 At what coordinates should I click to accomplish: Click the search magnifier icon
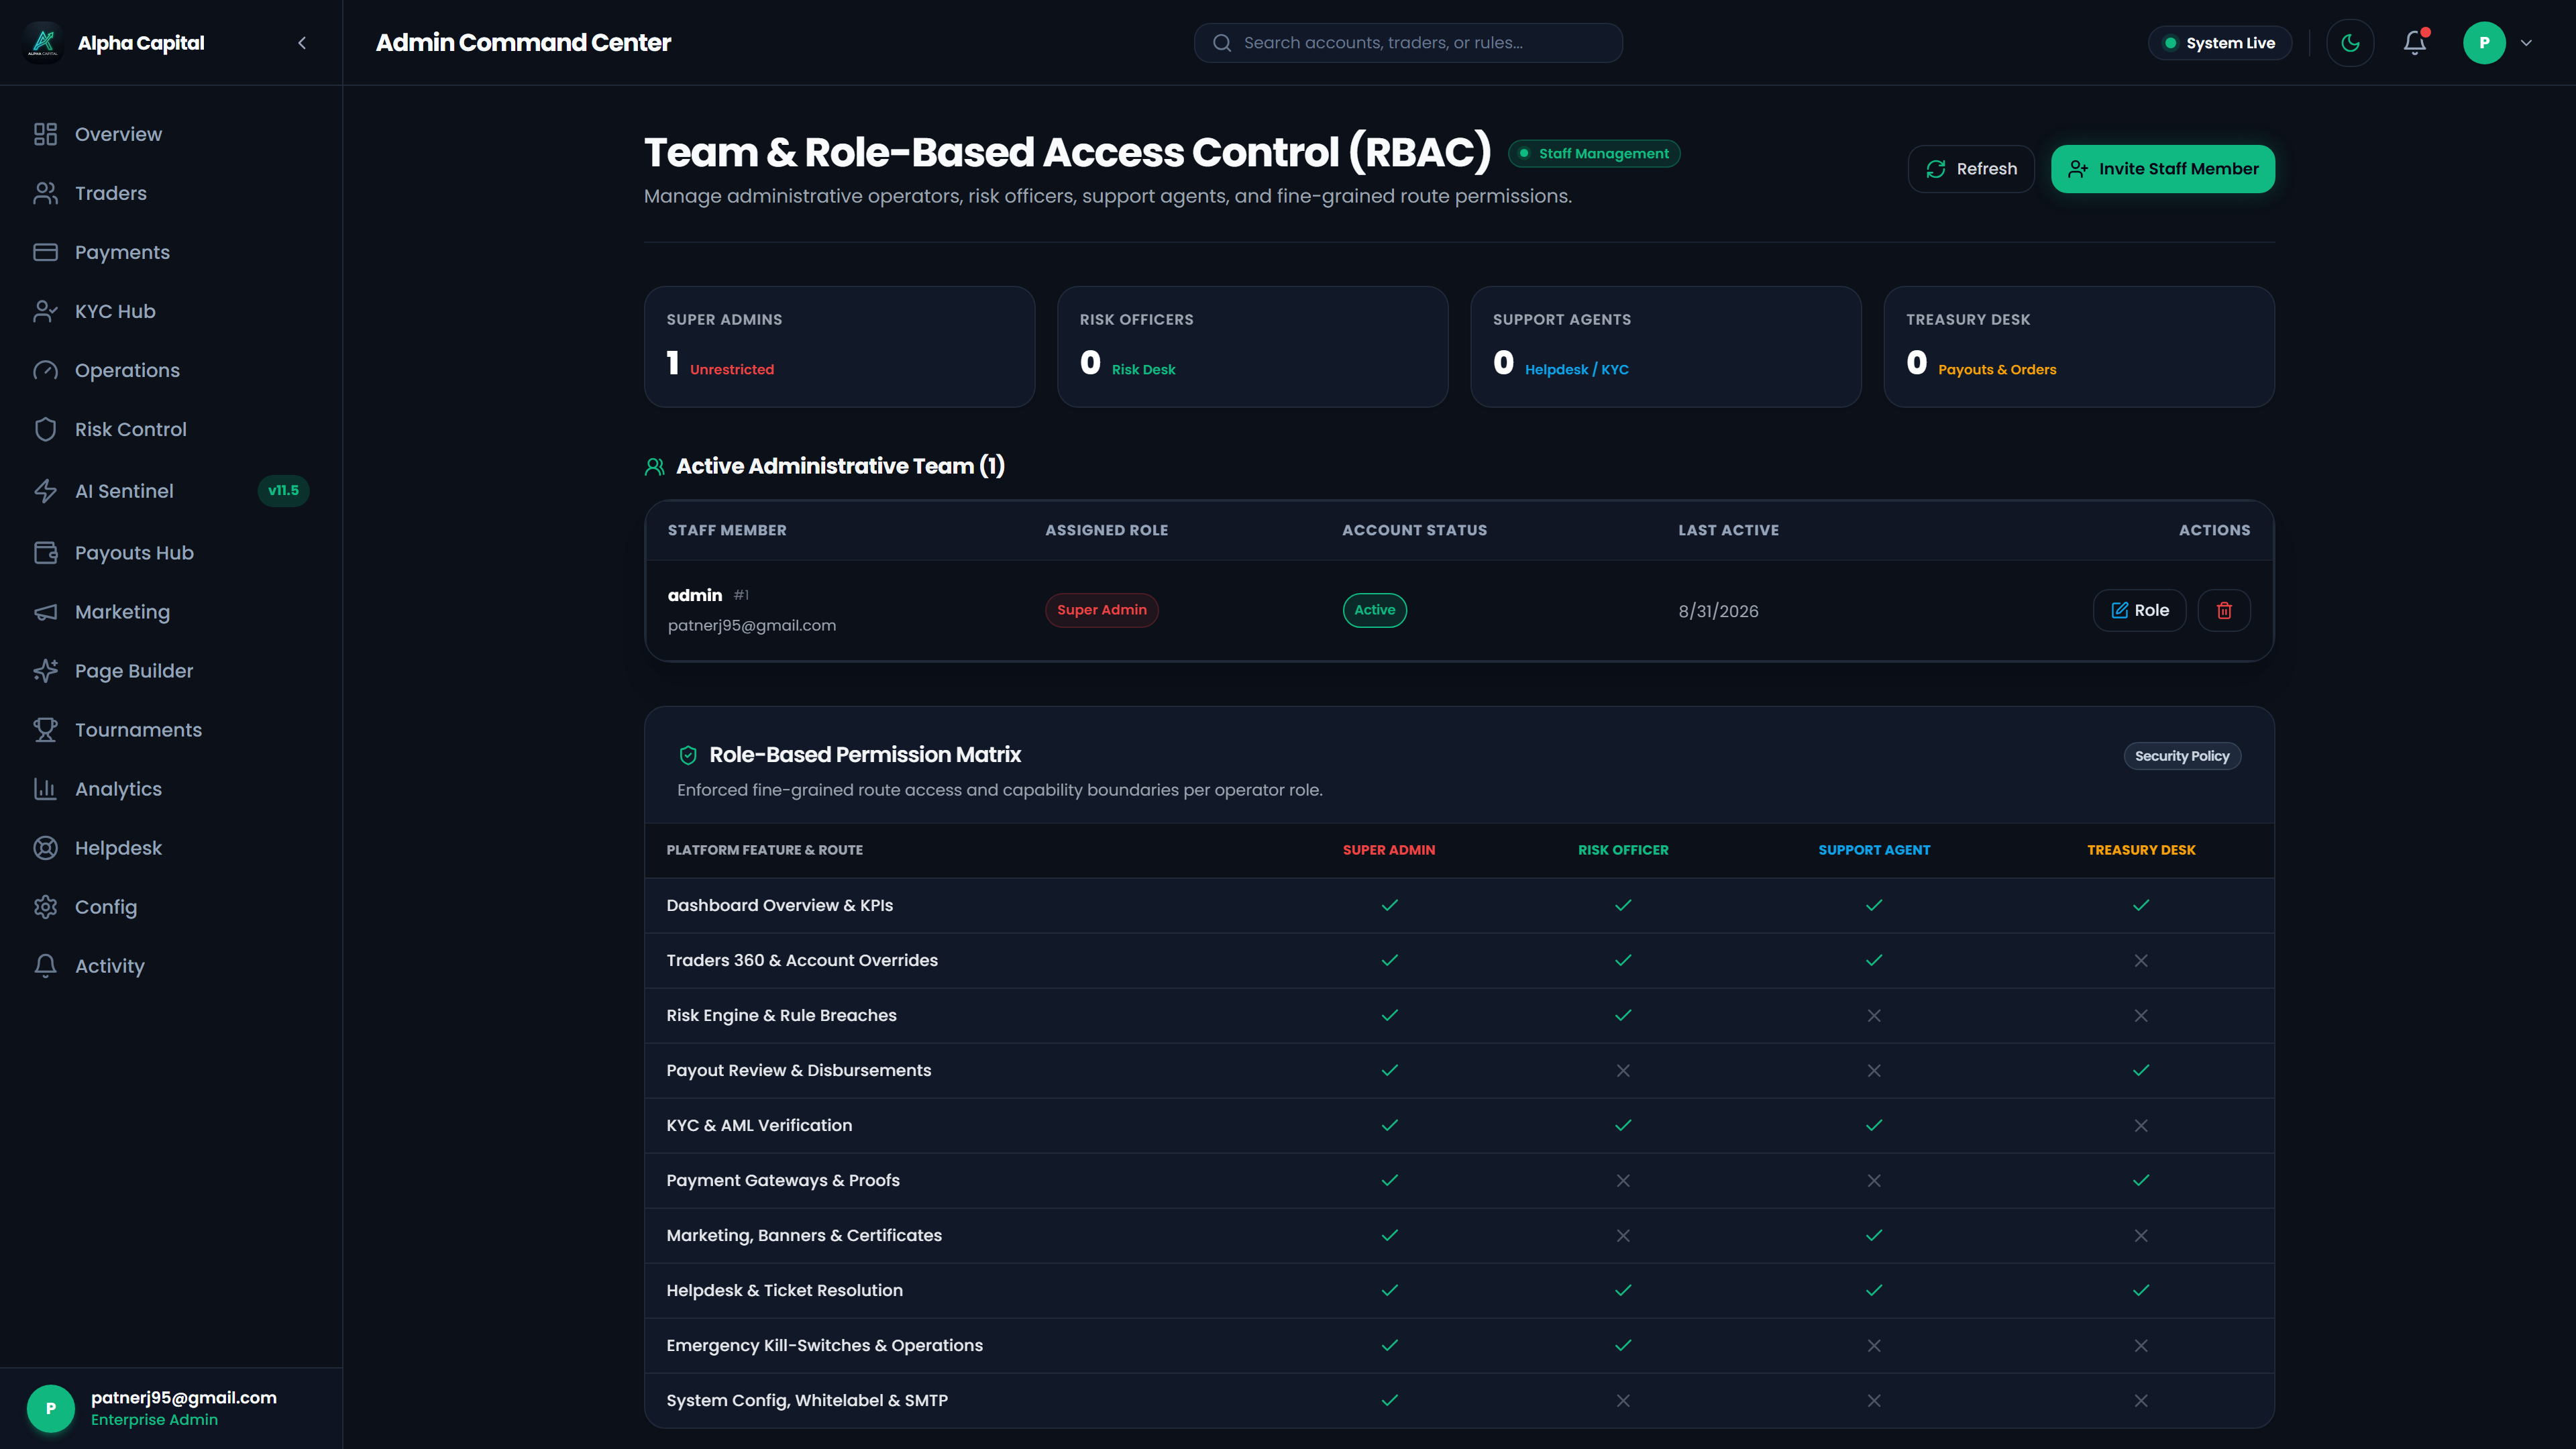coord(1222,43)
